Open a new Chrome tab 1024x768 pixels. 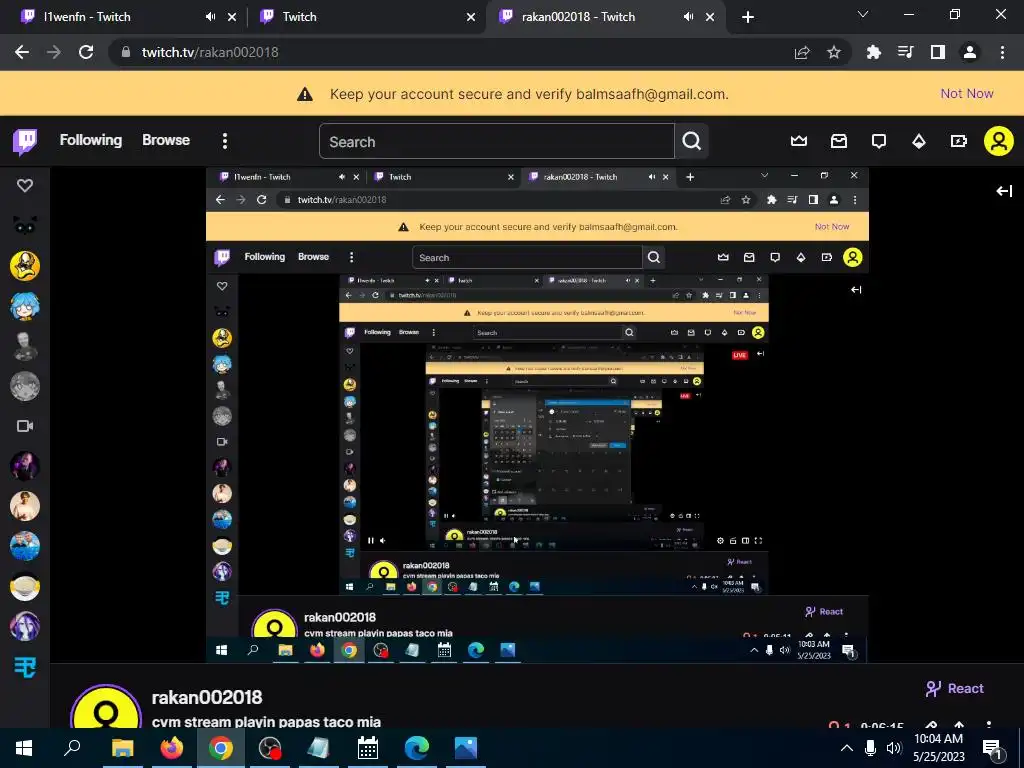pyautogui.click(x=748, y=17)
